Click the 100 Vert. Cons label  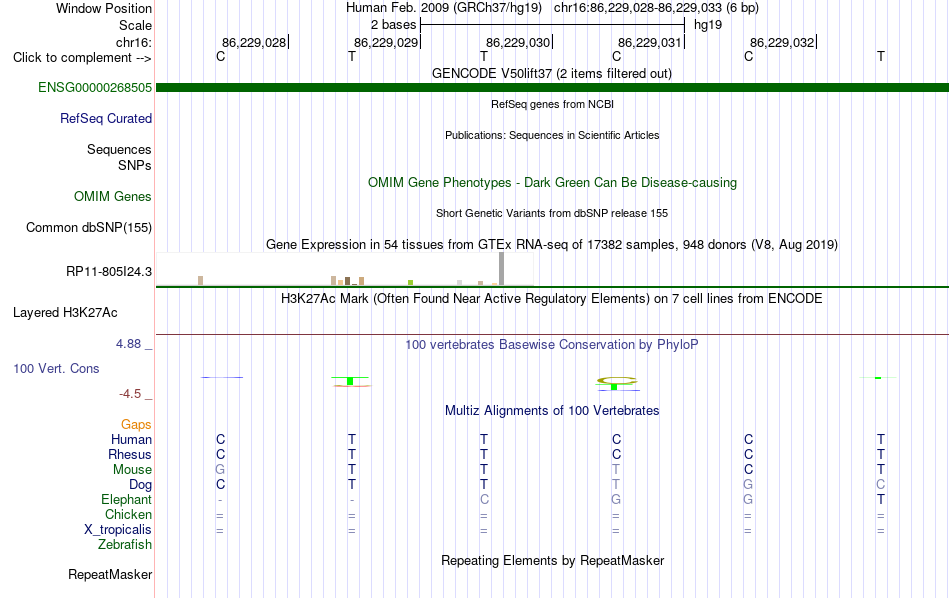pyautogui.click(x=56, y=368)
